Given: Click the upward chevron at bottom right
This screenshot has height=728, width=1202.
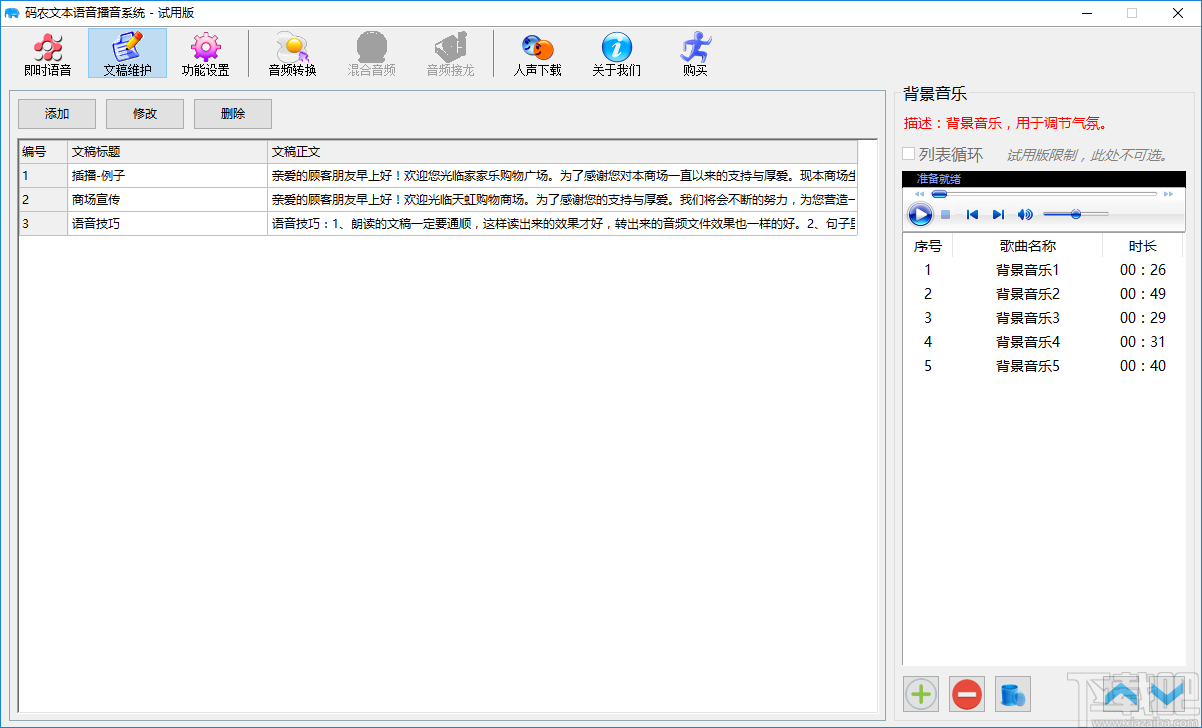Looking at the screenshot, I should click(x=1121, y=694).
